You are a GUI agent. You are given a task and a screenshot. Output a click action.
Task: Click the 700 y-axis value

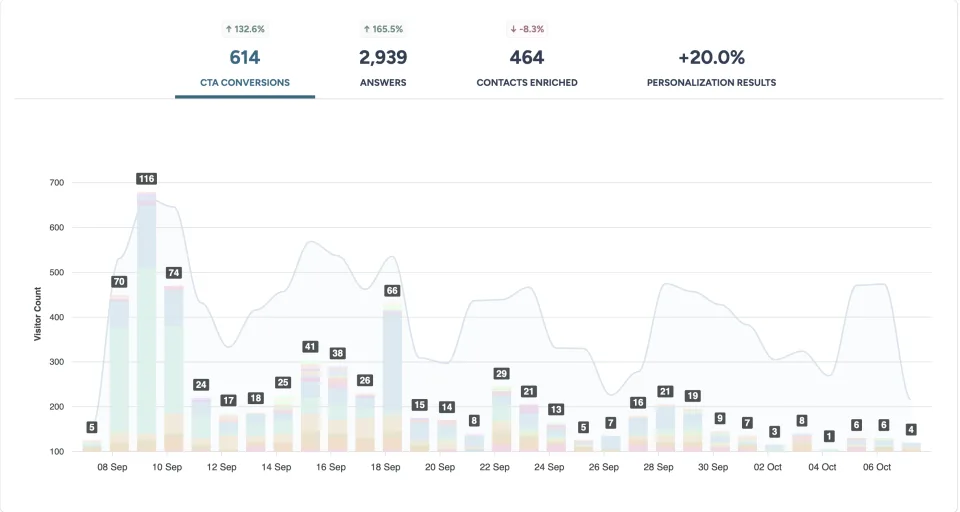pyautogui.click(x=56, y=183)
